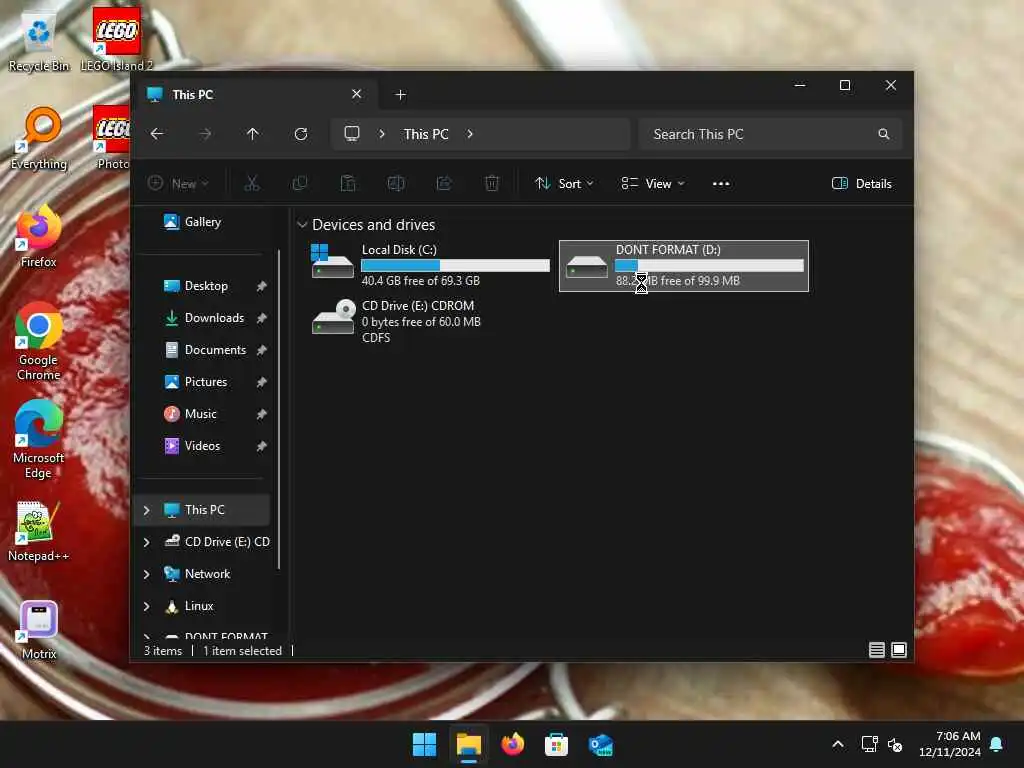Click This PC breadcrumb in address bar
The image size is (1024, 768).
tap(426, 134)
